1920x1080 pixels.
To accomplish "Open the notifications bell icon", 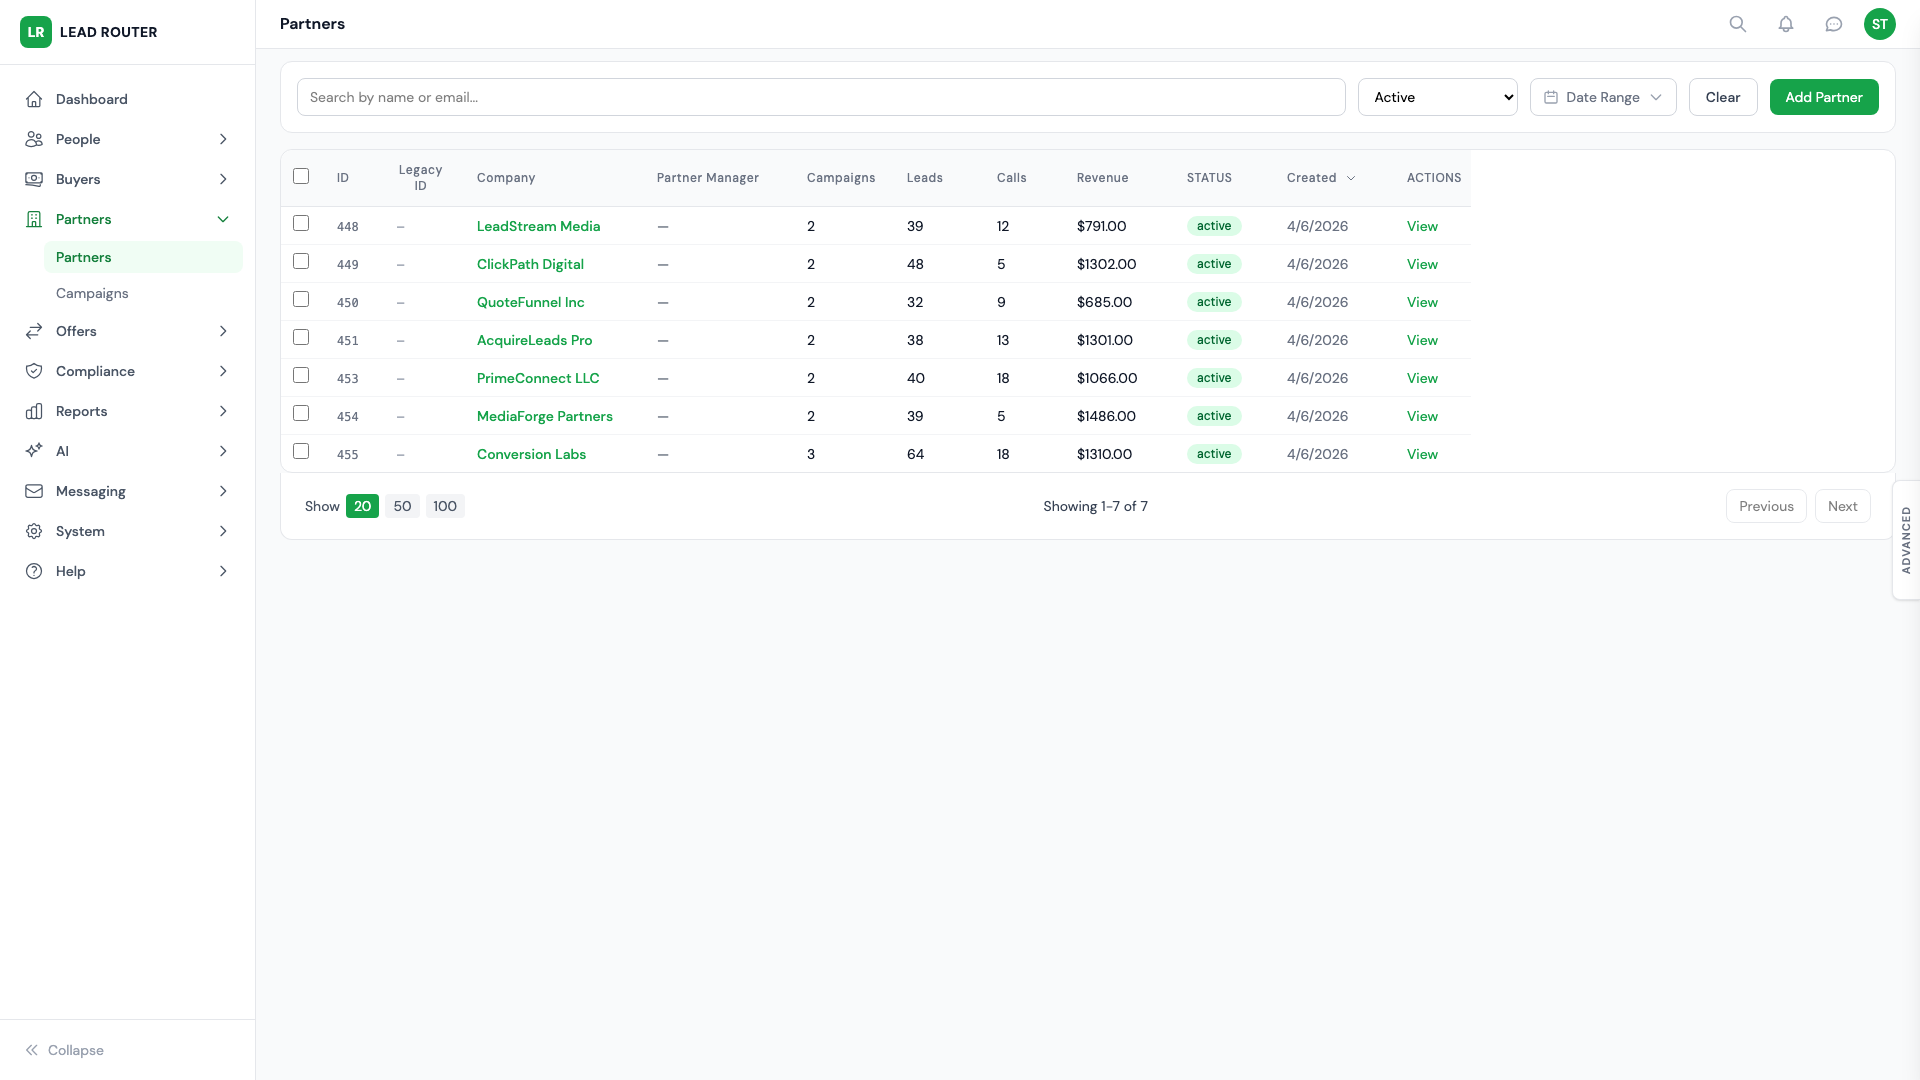I will (x=1786, y=24).
